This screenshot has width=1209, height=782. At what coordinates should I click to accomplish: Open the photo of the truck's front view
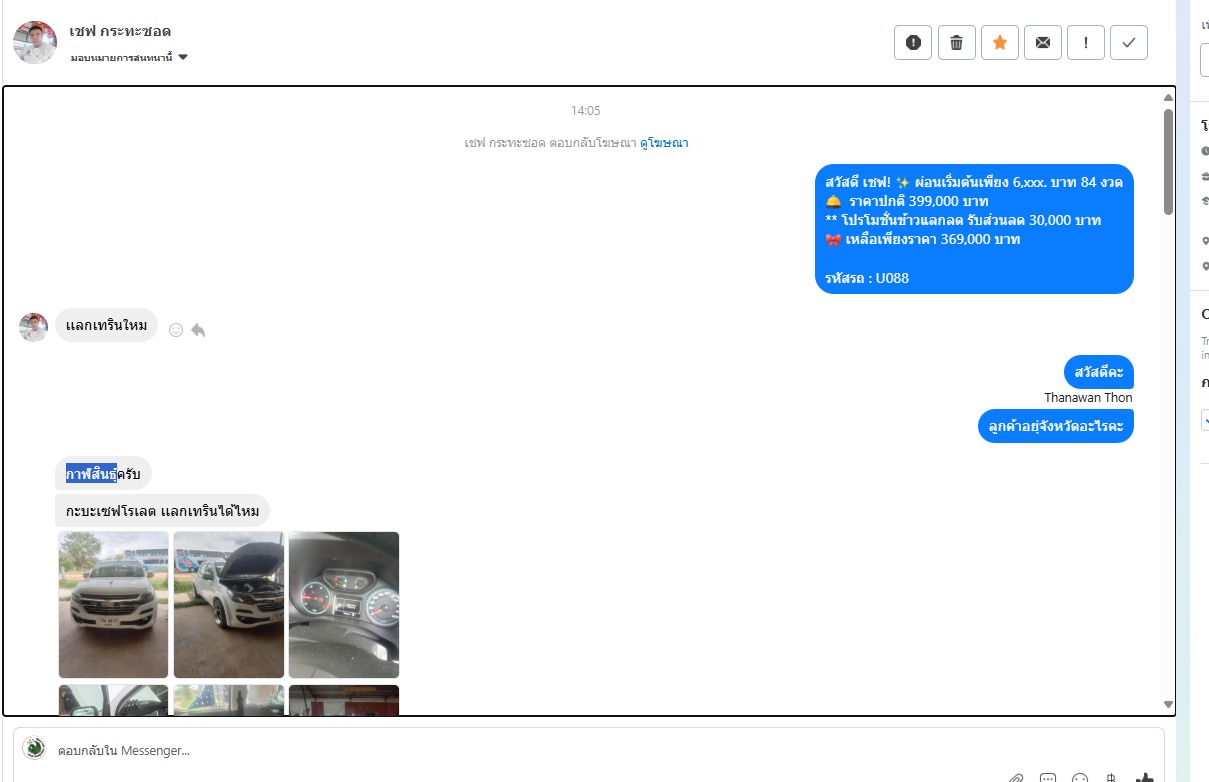113,605
